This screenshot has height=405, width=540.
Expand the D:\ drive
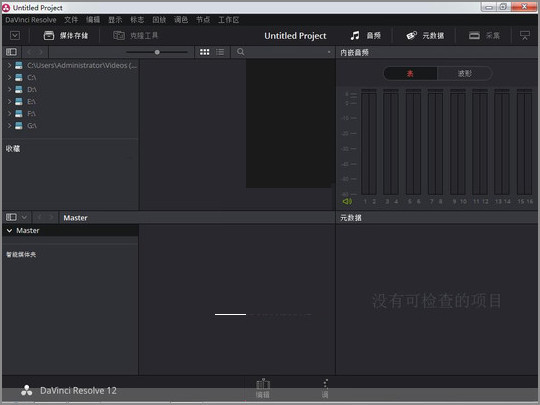tap(9, 89)
